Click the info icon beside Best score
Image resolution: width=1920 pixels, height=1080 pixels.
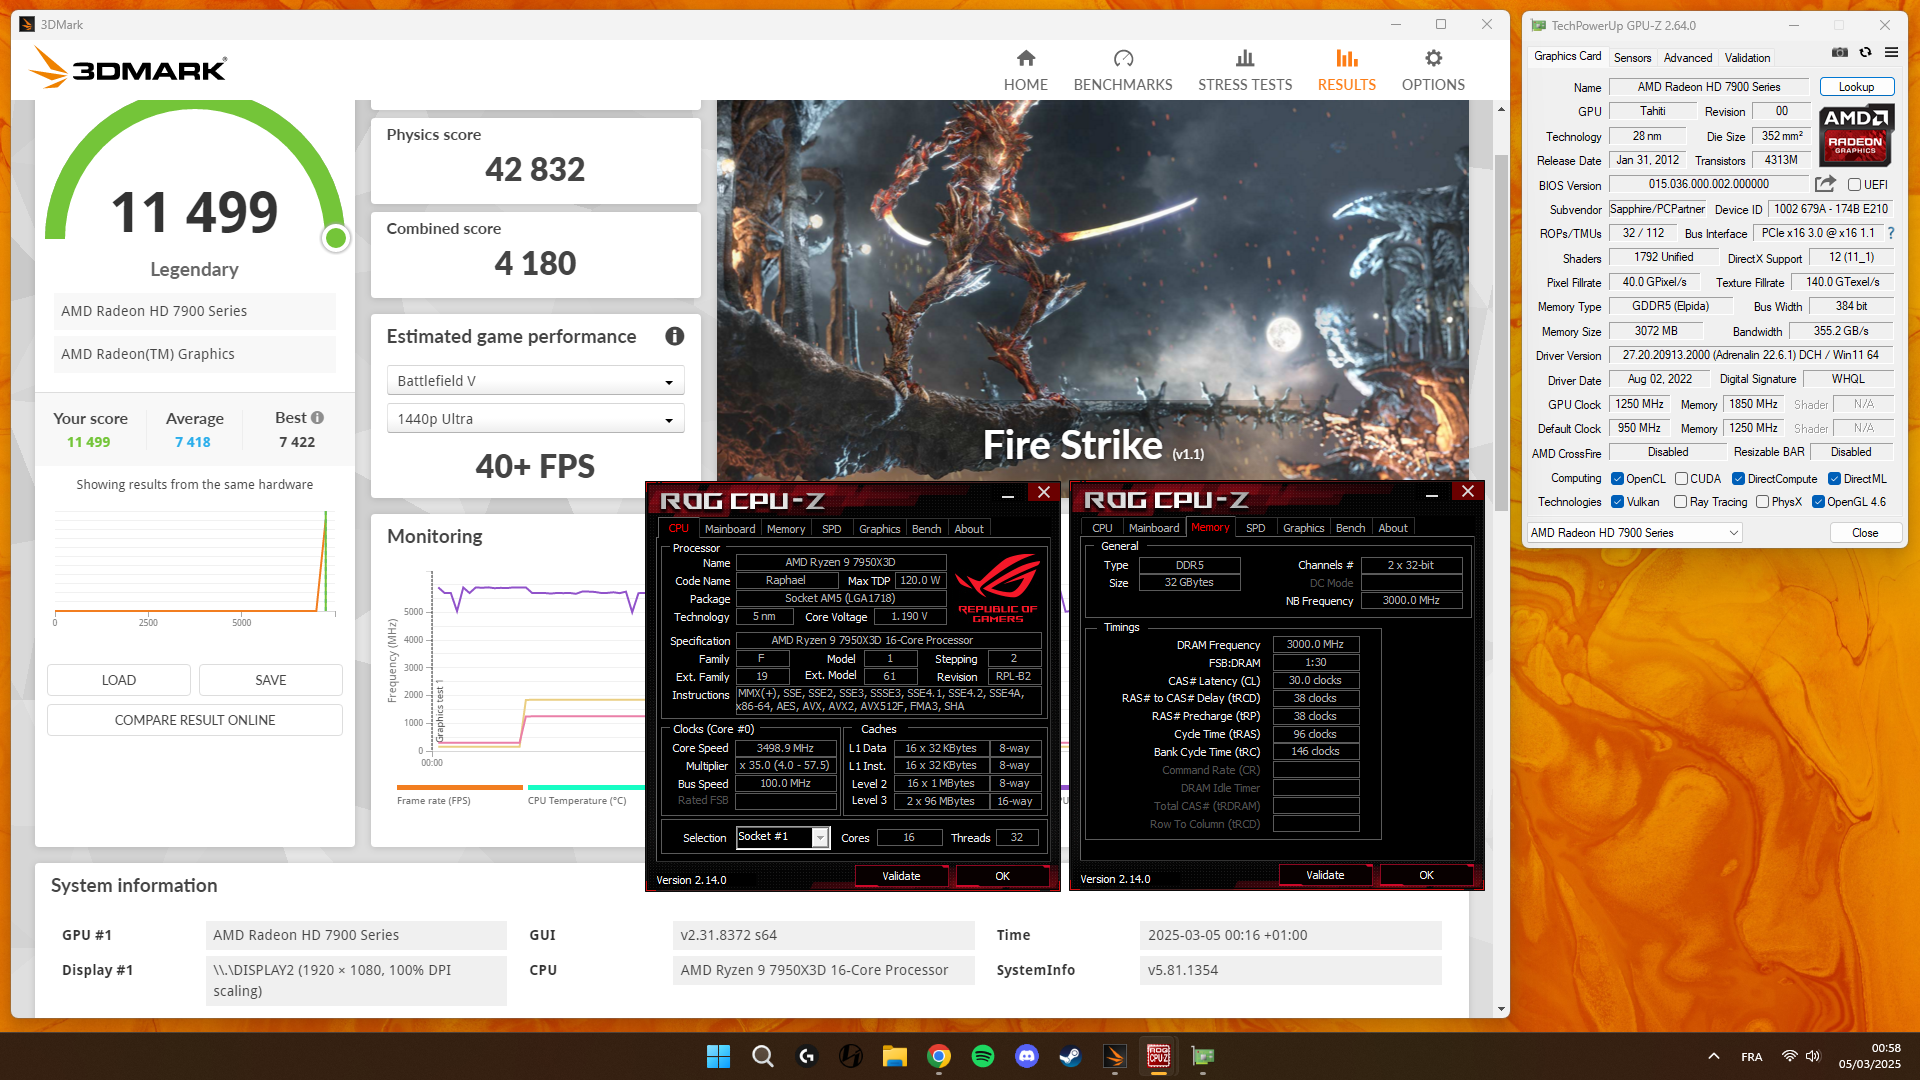point(317,418)
